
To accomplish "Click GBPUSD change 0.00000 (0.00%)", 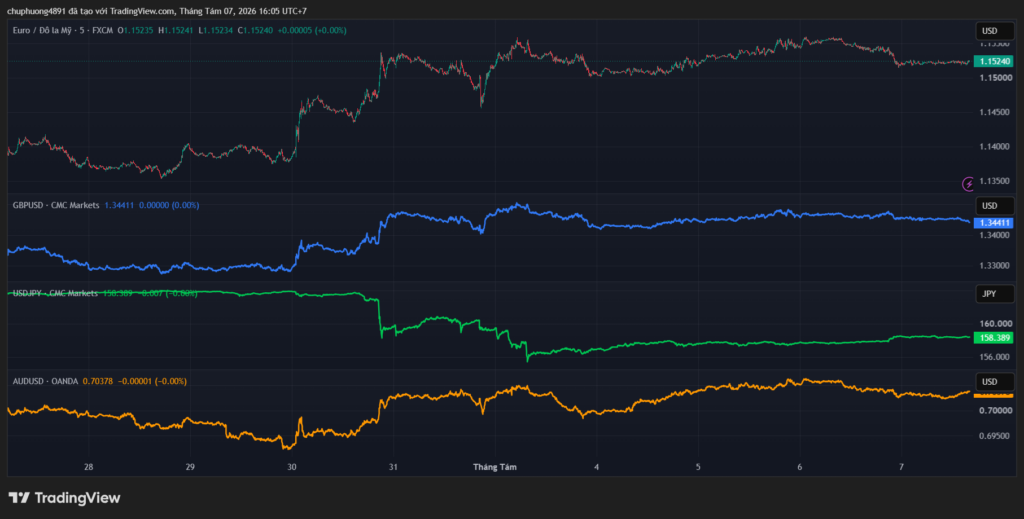I will (x=169, y=205).
